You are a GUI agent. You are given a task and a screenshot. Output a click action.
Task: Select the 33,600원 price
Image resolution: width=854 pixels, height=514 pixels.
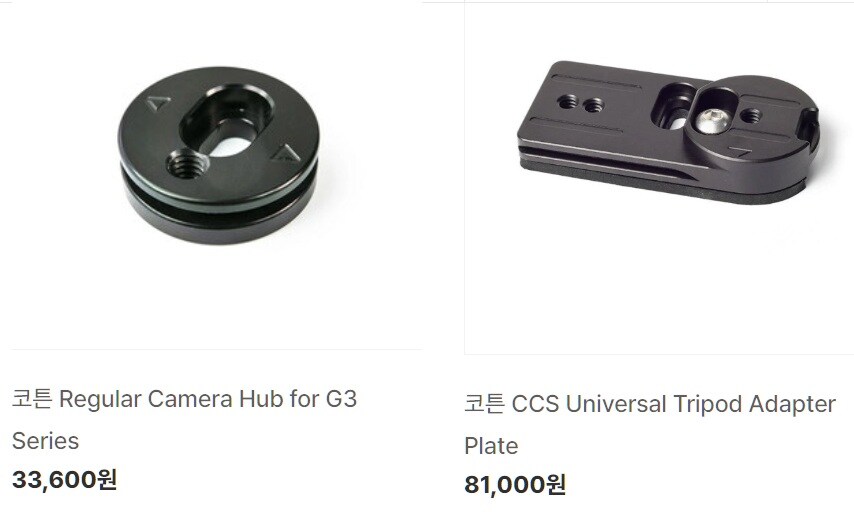(64, 480)
